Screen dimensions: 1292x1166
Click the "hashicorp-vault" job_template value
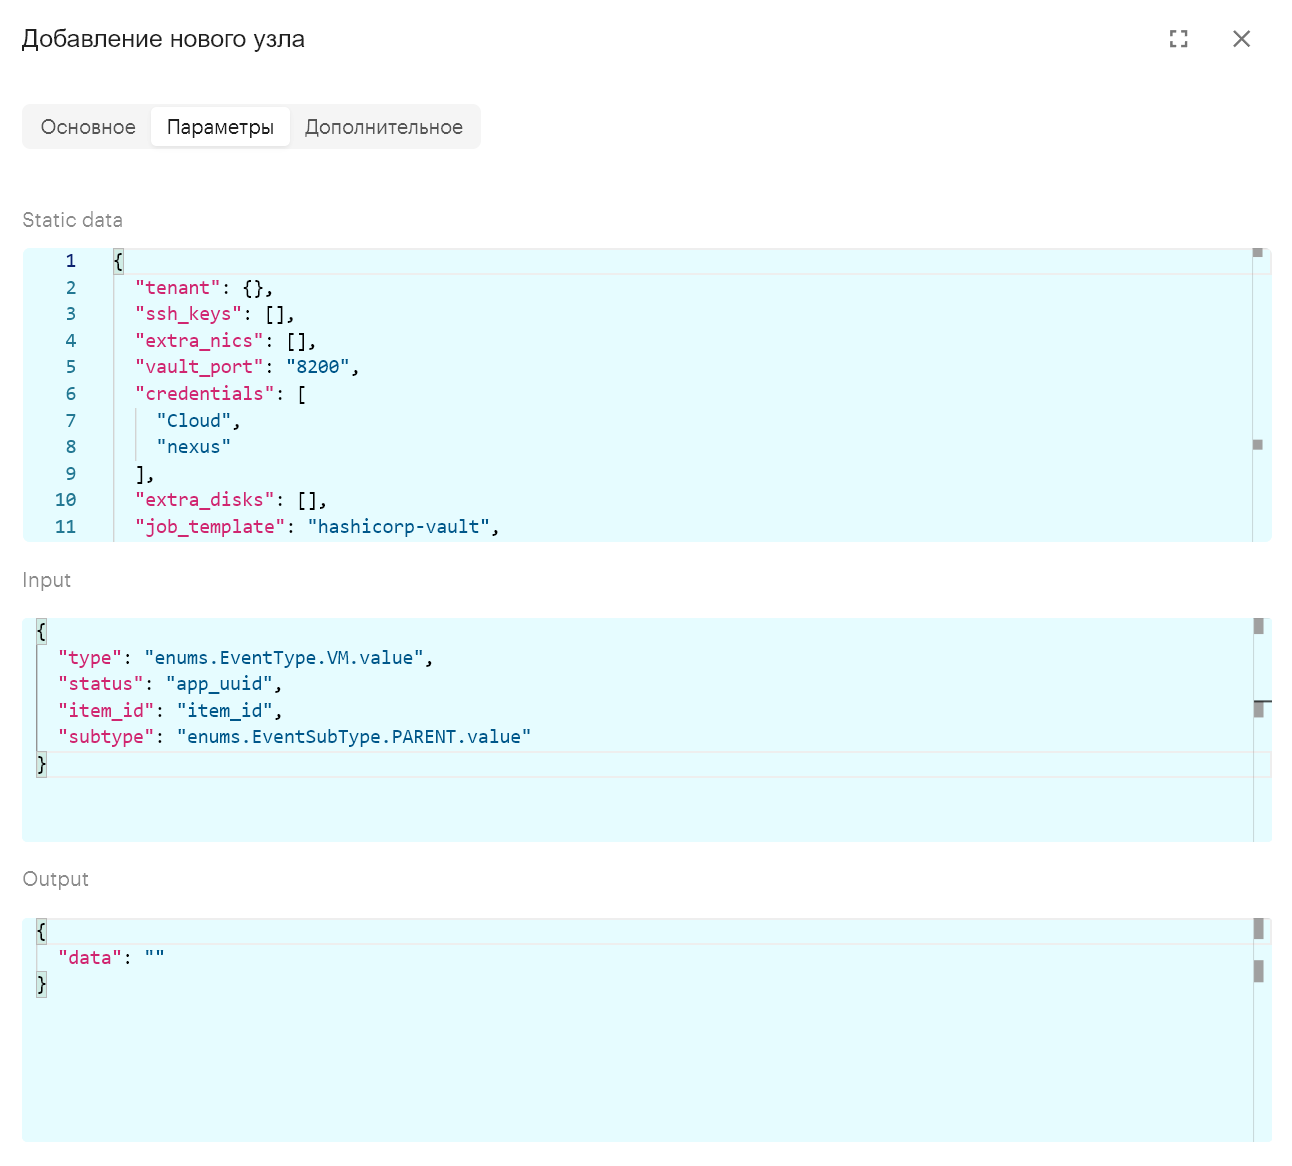(x=399, y=527)
